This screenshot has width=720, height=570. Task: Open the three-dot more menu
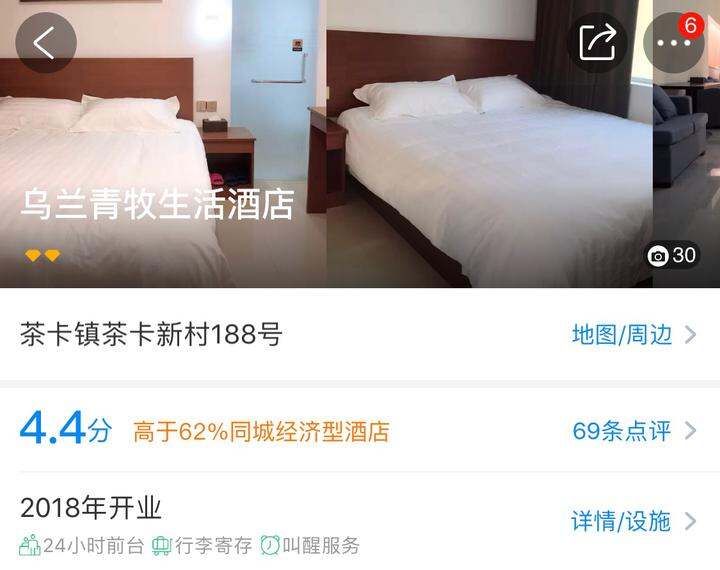[x=674, y=43]
